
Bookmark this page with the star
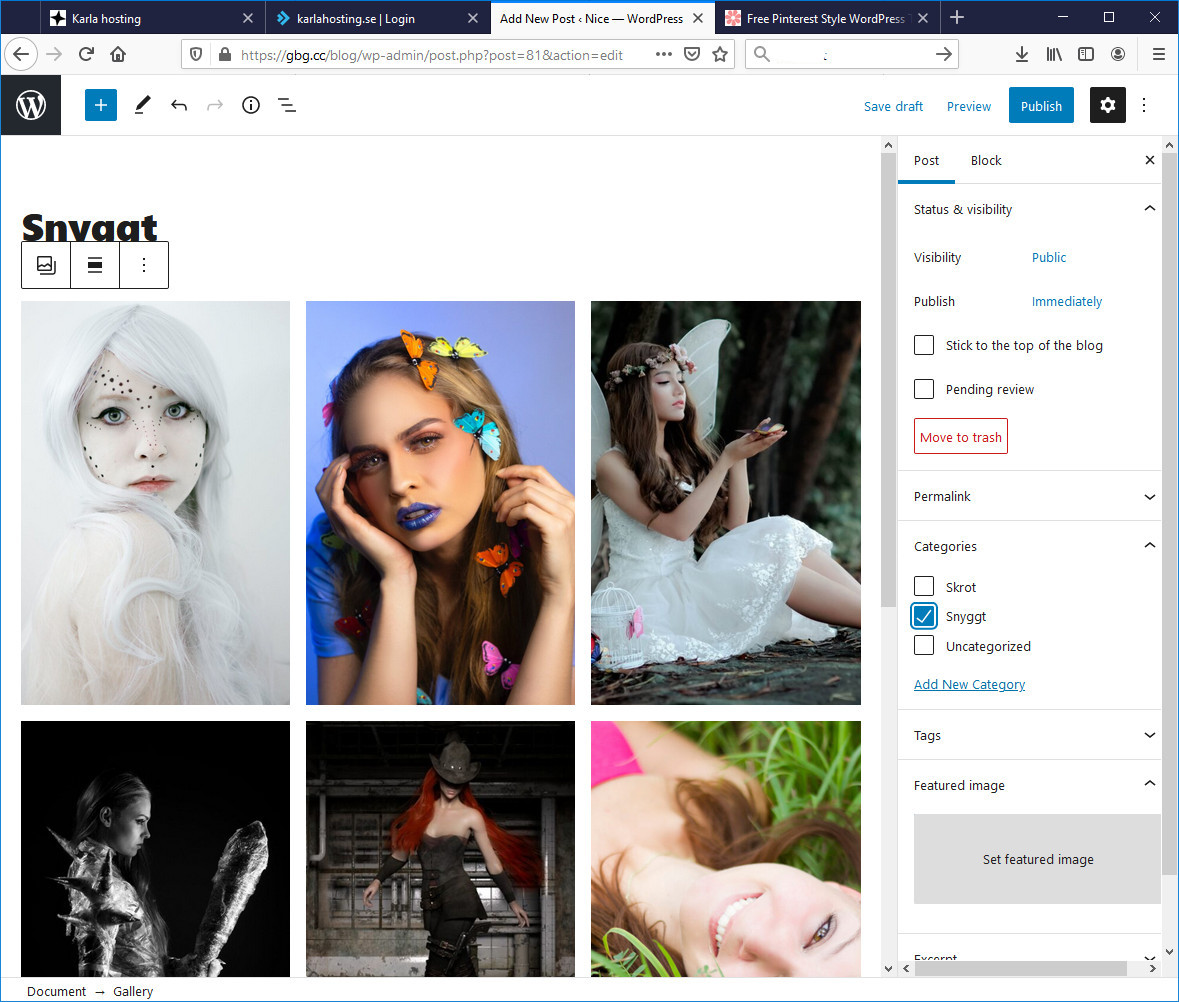pos(720,54)
